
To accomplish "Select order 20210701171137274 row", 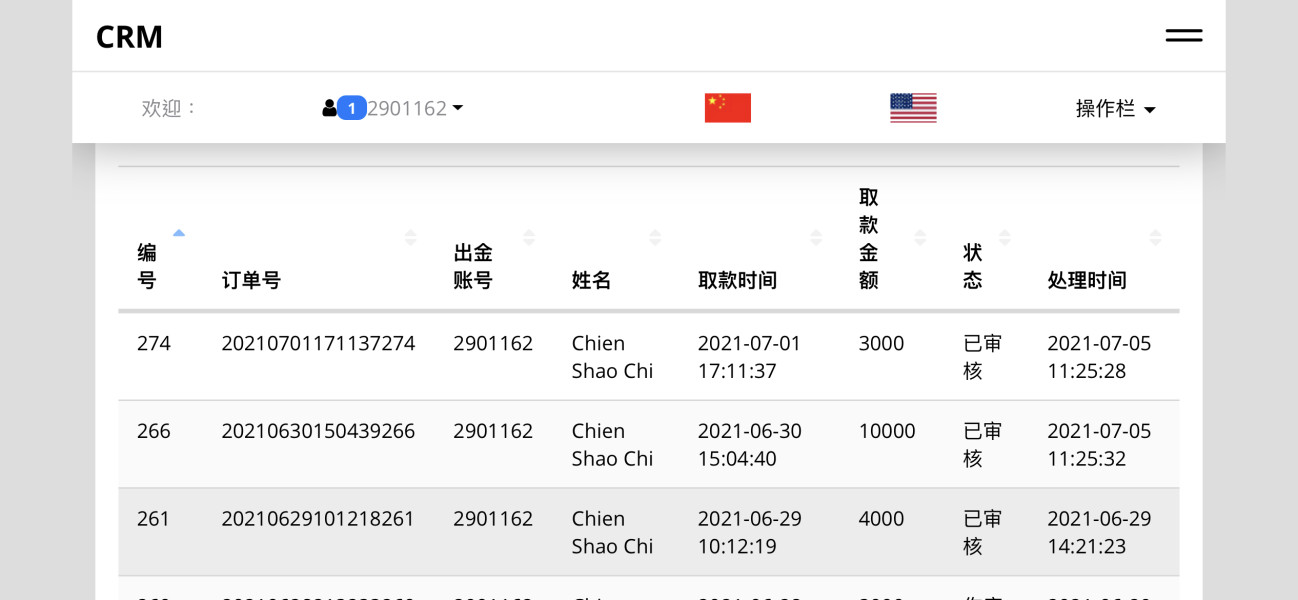I will (648, 357).
